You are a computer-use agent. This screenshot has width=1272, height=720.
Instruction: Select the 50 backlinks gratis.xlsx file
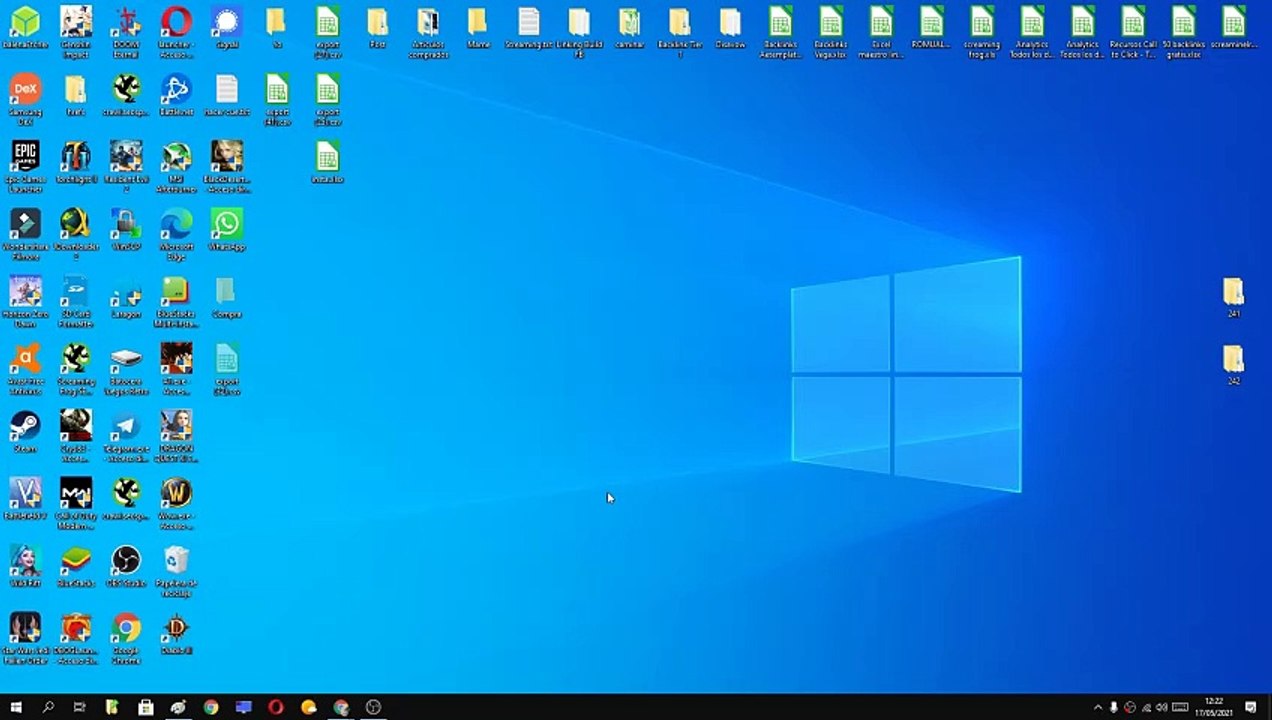click(x=1183, y=30)
